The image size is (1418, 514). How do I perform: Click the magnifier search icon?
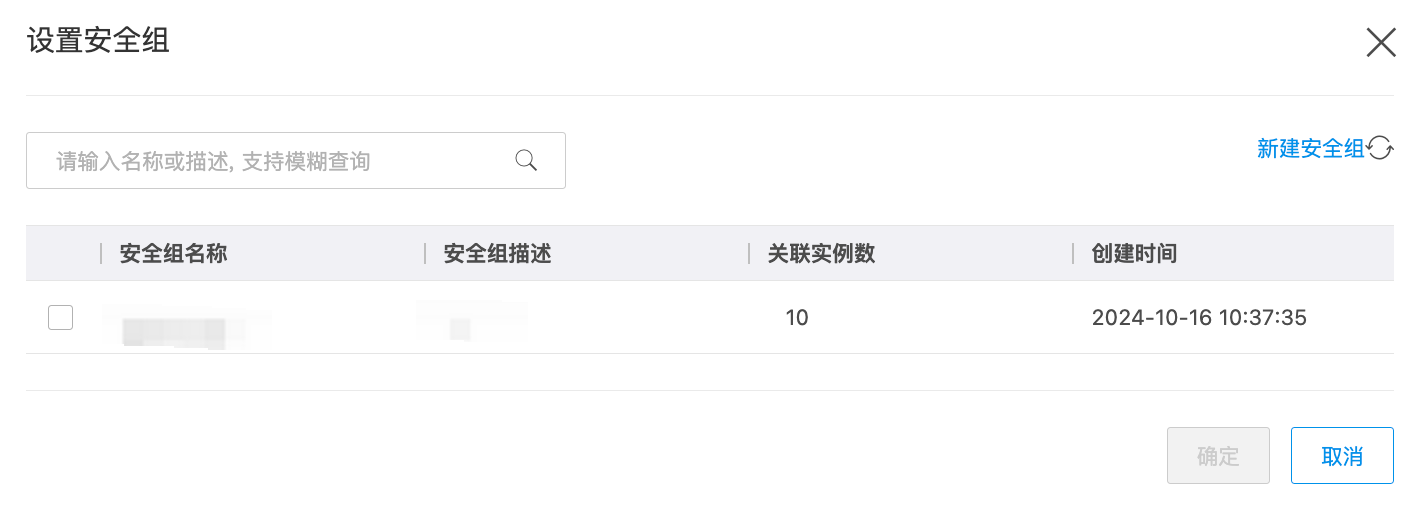pyautogui.click(x=526, y=160)
